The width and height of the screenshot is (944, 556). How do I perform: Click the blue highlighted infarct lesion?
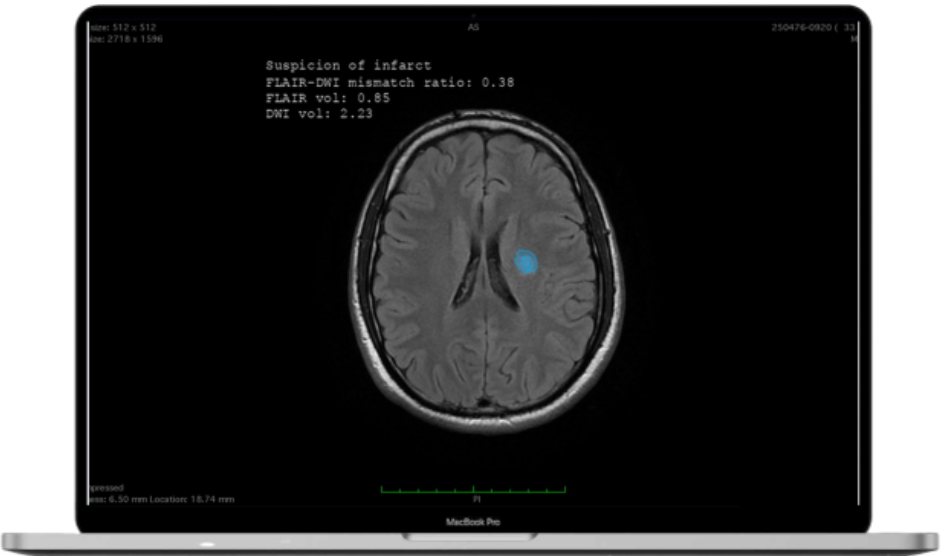526,261
